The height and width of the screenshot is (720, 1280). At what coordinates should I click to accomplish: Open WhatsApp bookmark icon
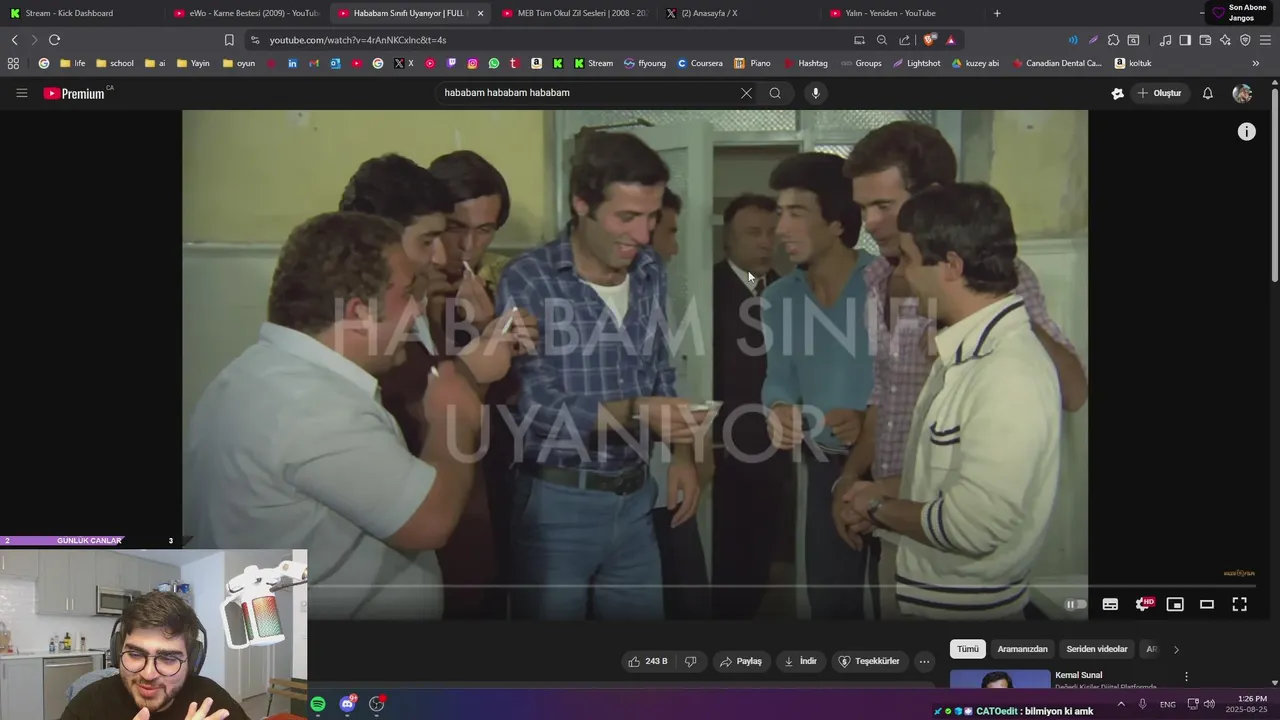(494, 63)
